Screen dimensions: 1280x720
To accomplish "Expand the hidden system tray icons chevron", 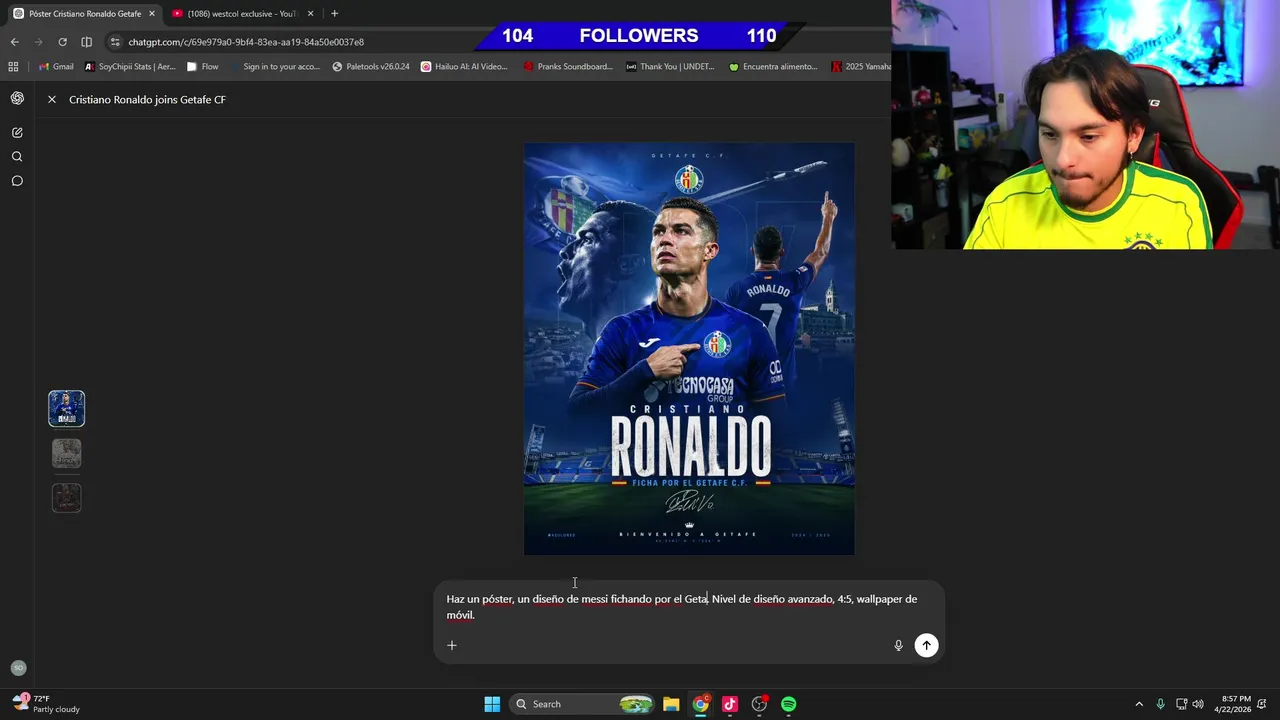I will pyautogui.click(x=1138, y=704).
